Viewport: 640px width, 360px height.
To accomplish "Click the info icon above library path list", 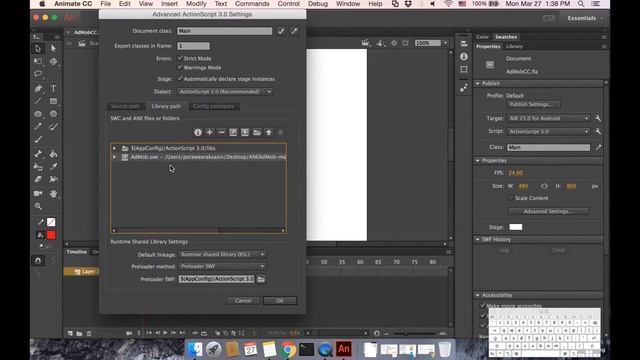I will [198, 132].
